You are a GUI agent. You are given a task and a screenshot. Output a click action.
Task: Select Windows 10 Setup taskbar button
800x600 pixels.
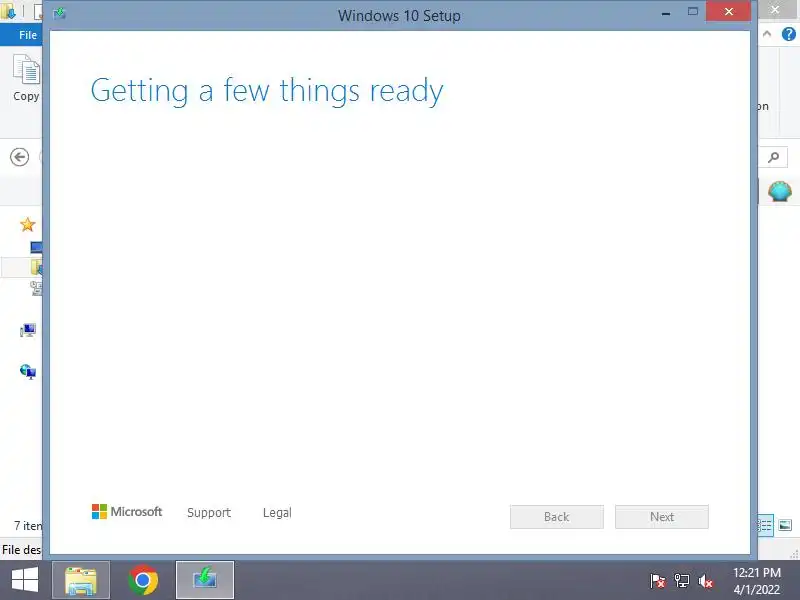(x=205, y=580)
